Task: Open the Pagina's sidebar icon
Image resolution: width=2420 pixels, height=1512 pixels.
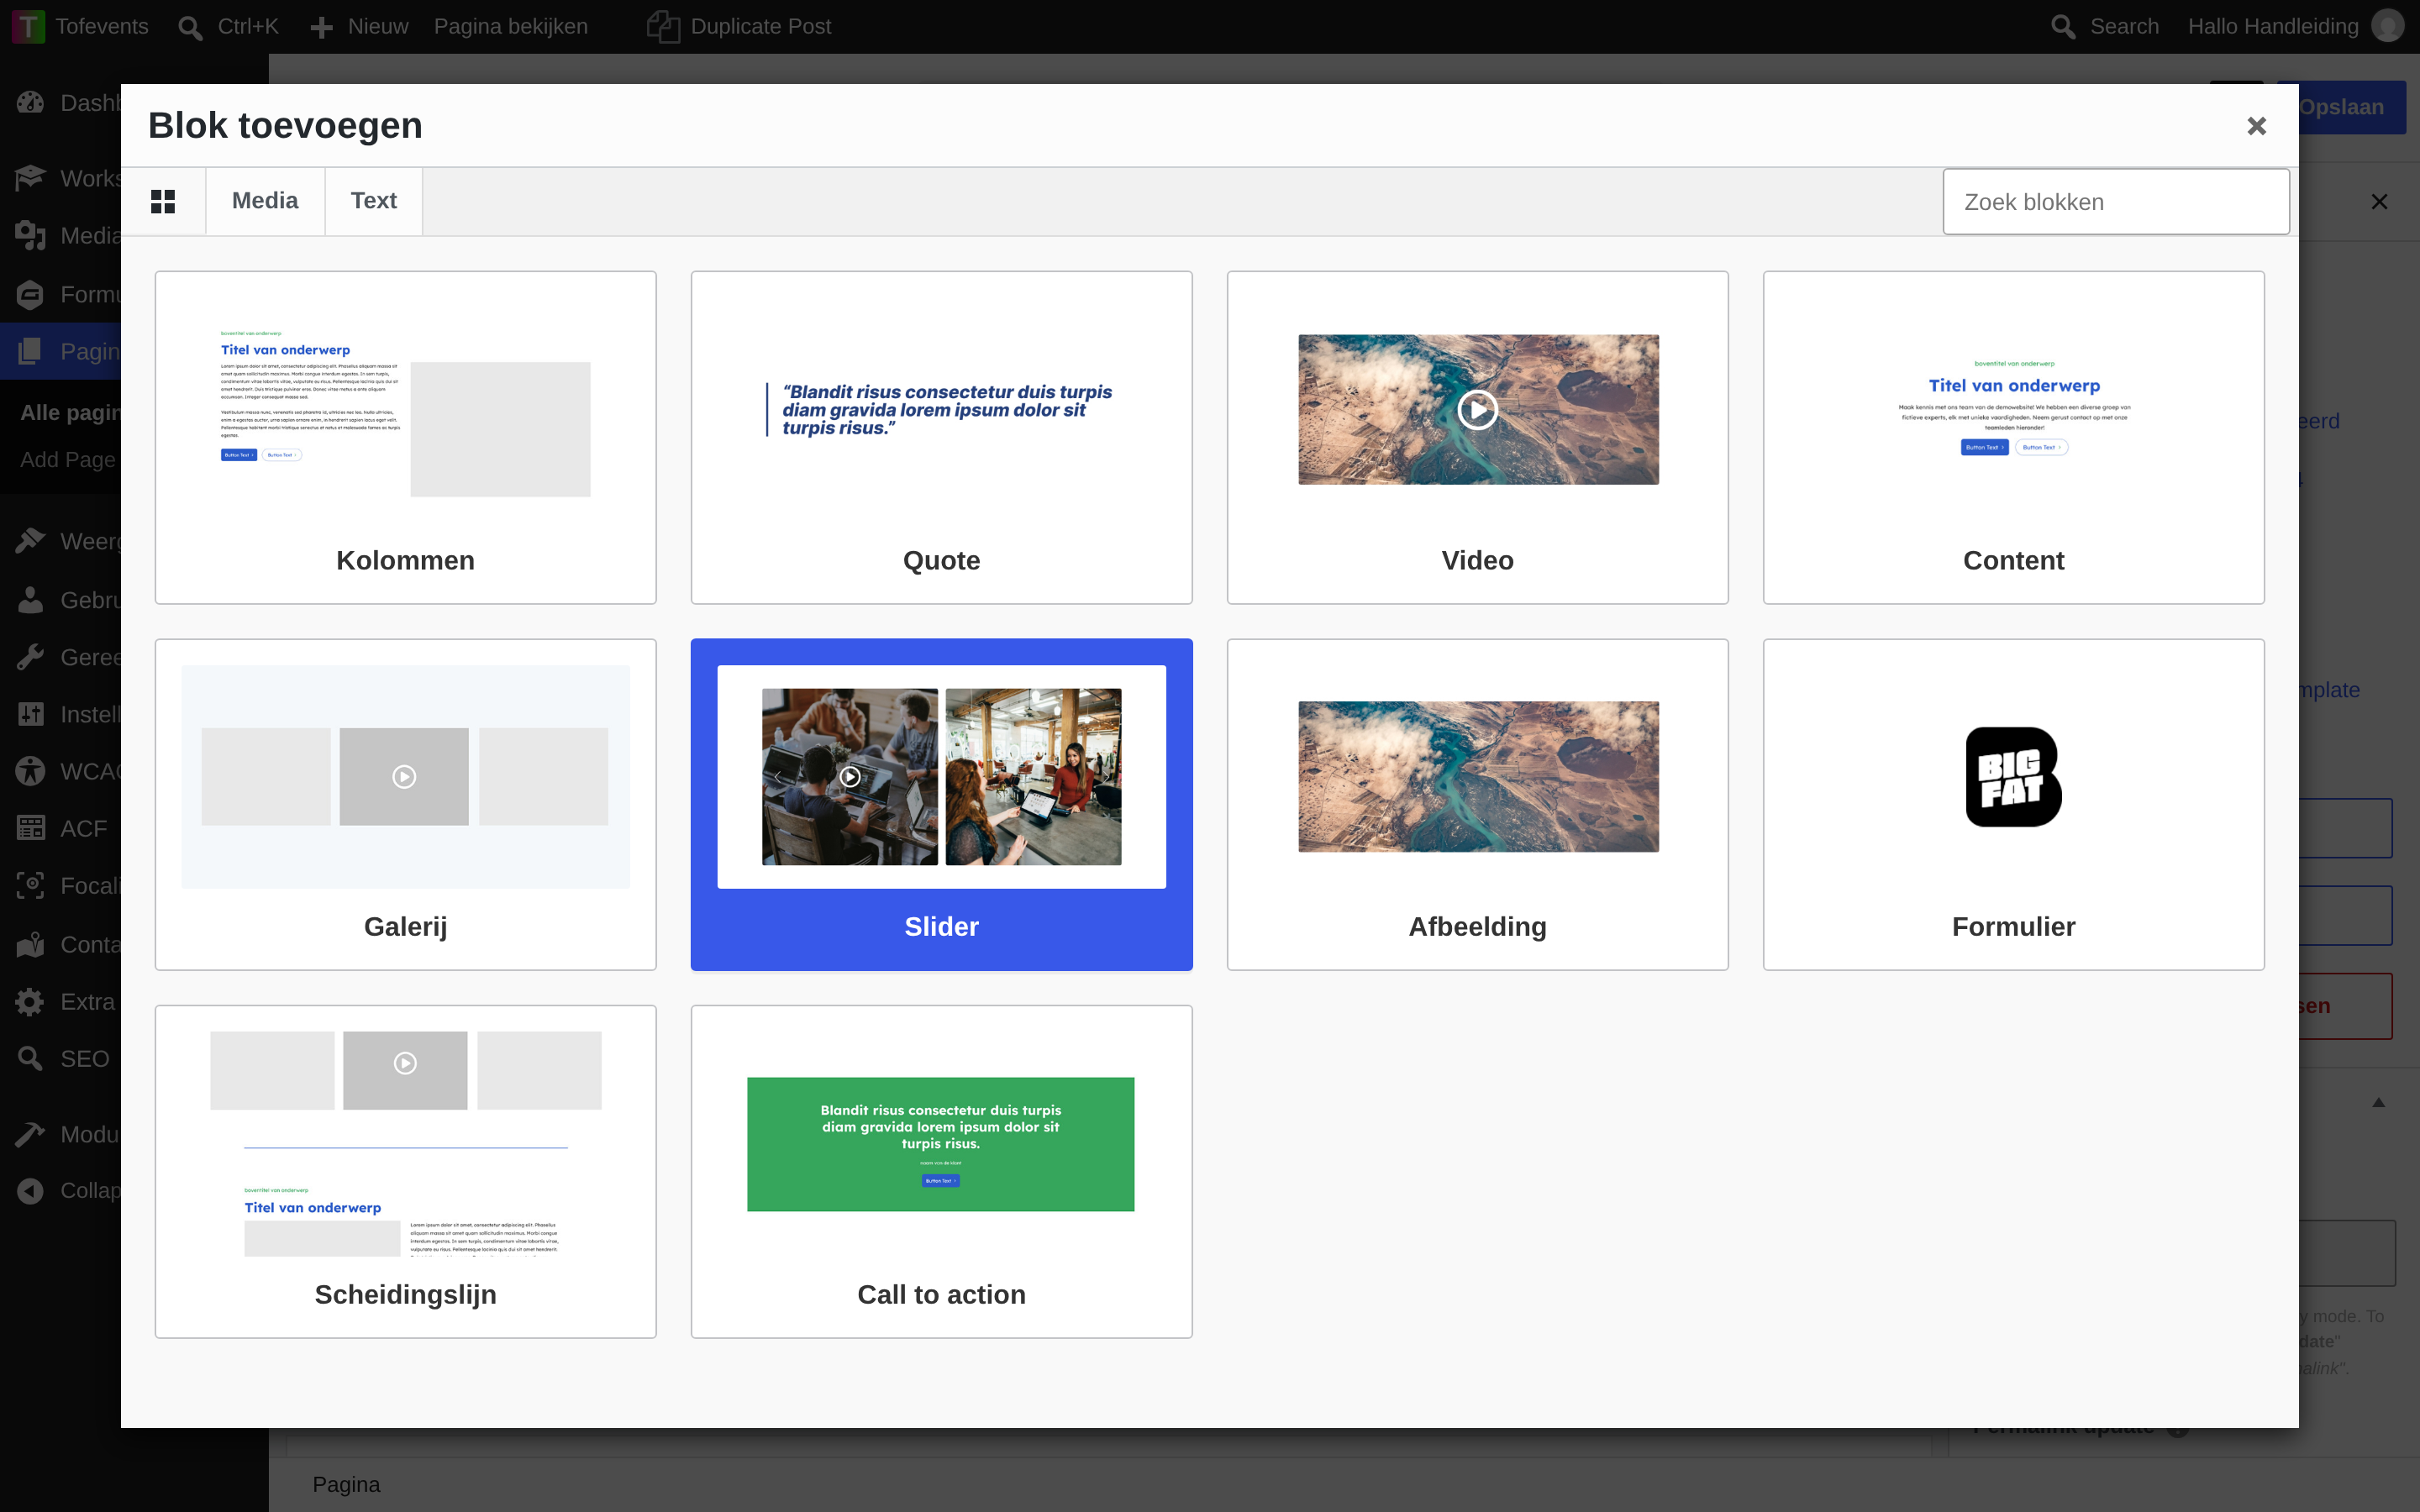Action: 30,351
